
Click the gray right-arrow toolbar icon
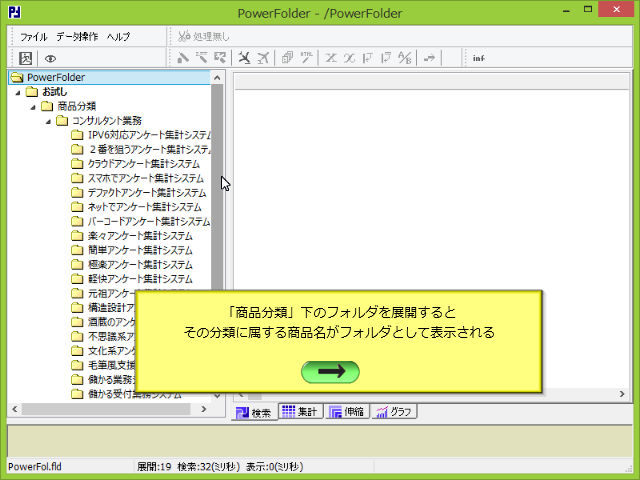click(x=429, y=58)
